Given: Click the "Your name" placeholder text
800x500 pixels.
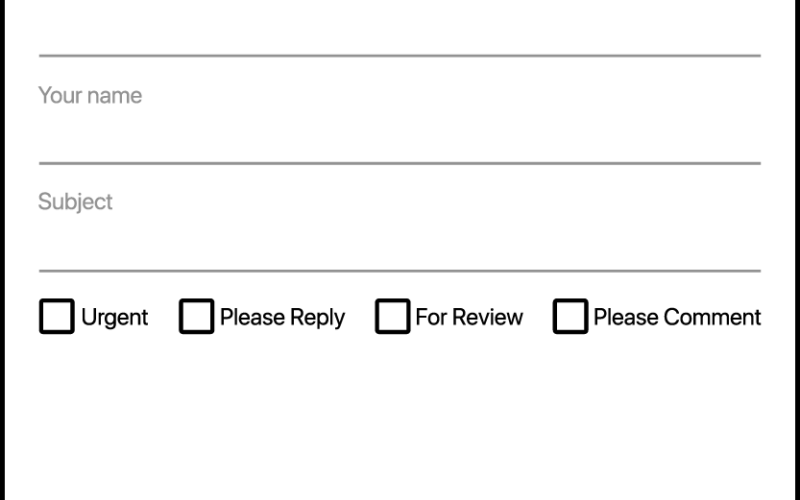Looking at the screenshot, I should pos(90,96).
